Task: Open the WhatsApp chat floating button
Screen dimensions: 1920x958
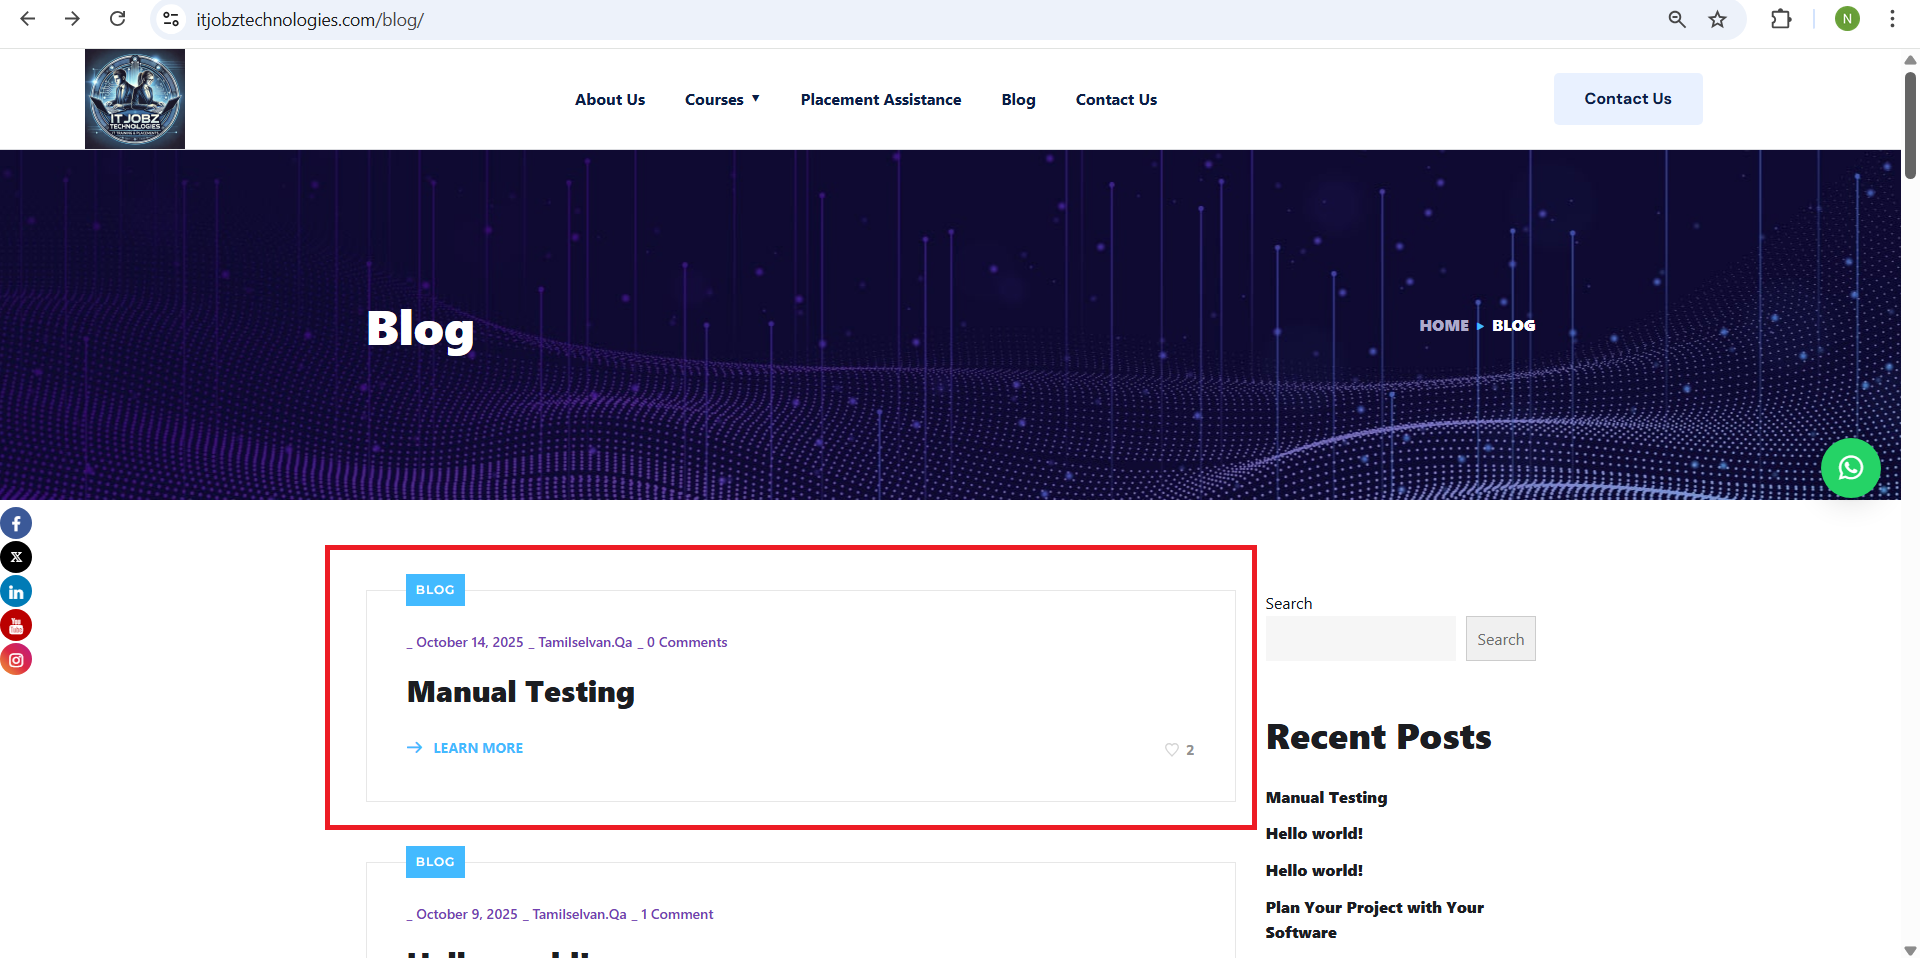Action: 1850,468
